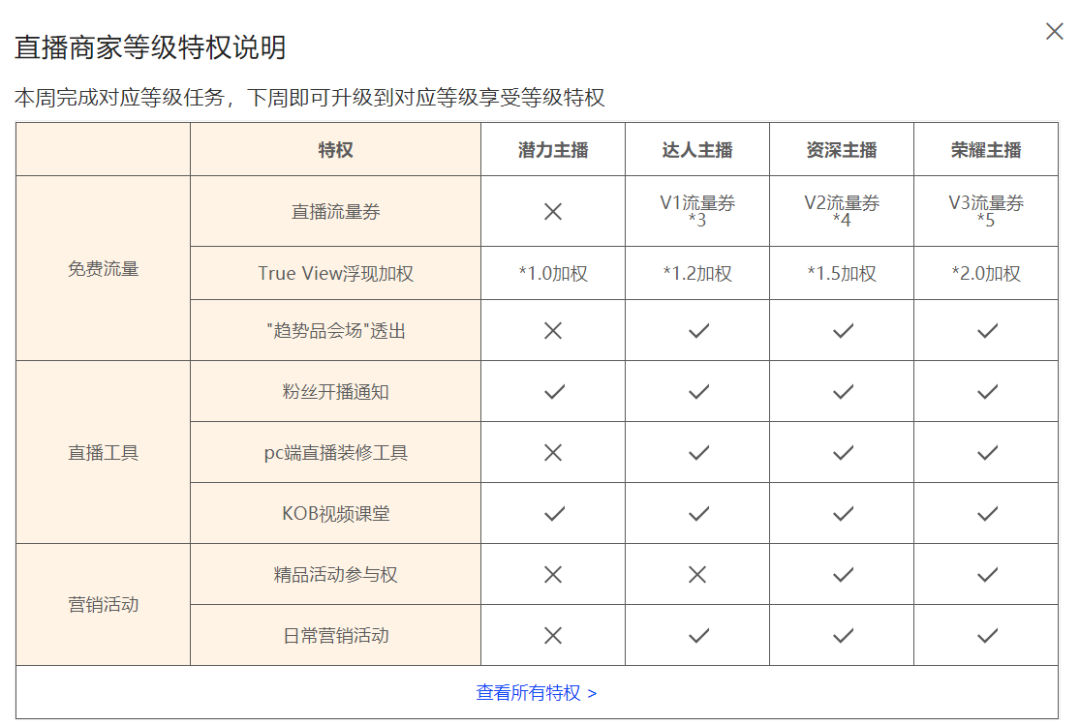The image size is (1080, 725).
Task: Click the checkmark for 达人主播 趋势品会场透出
Action: pyautogui.click(x=698, y=330)
